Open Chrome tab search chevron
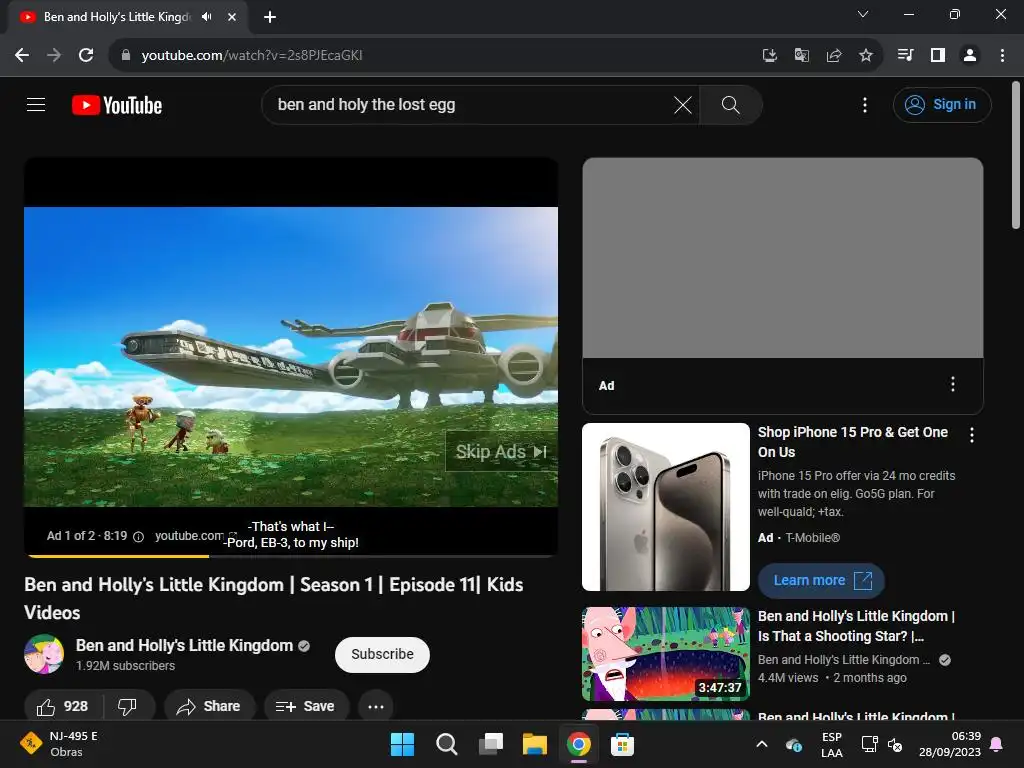This screenshot has height=768, width=1024. pyautogui.click(x=863, y=14)
